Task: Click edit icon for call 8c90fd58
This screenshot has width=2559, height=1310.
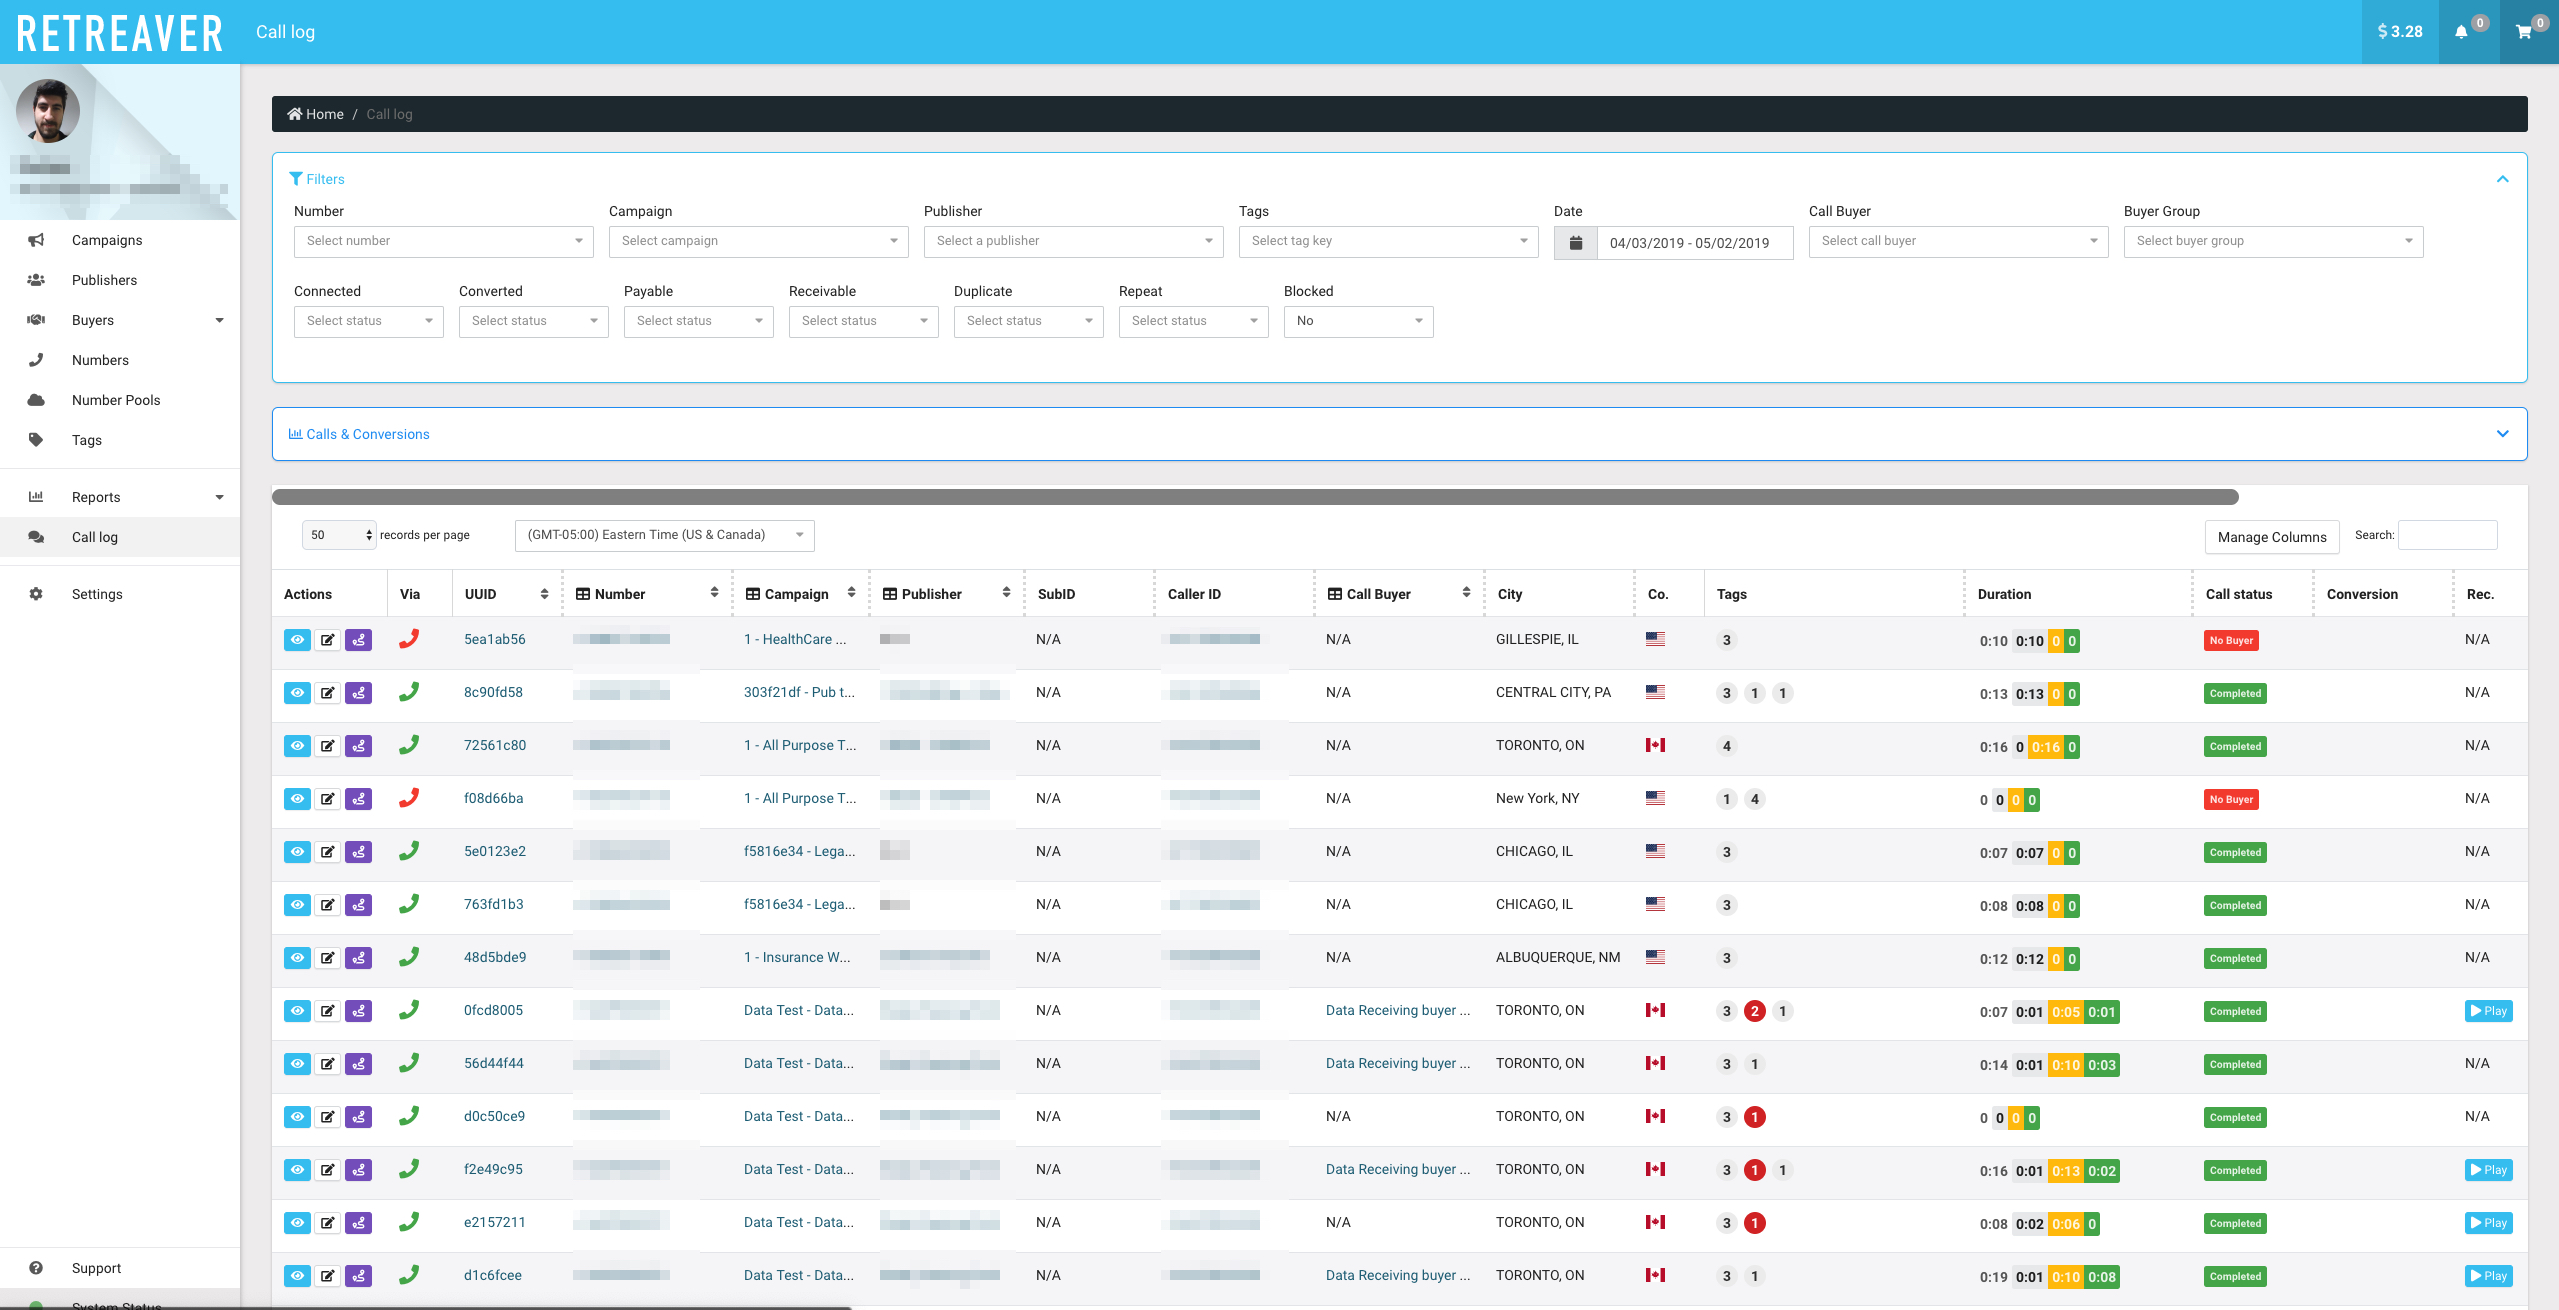Action: tap(327, 693)
